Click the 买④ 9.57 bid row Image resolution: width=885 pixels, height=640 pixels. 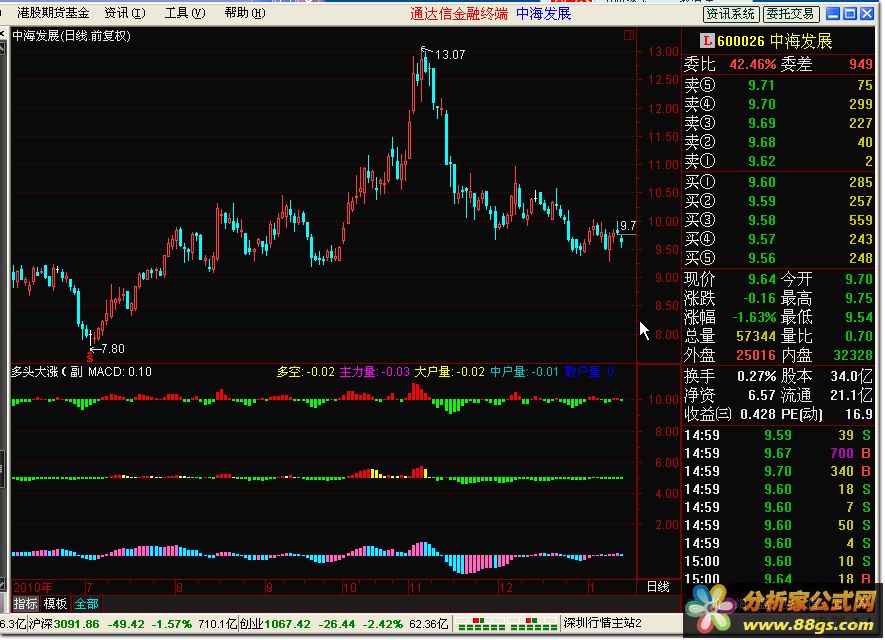(778, 240)
